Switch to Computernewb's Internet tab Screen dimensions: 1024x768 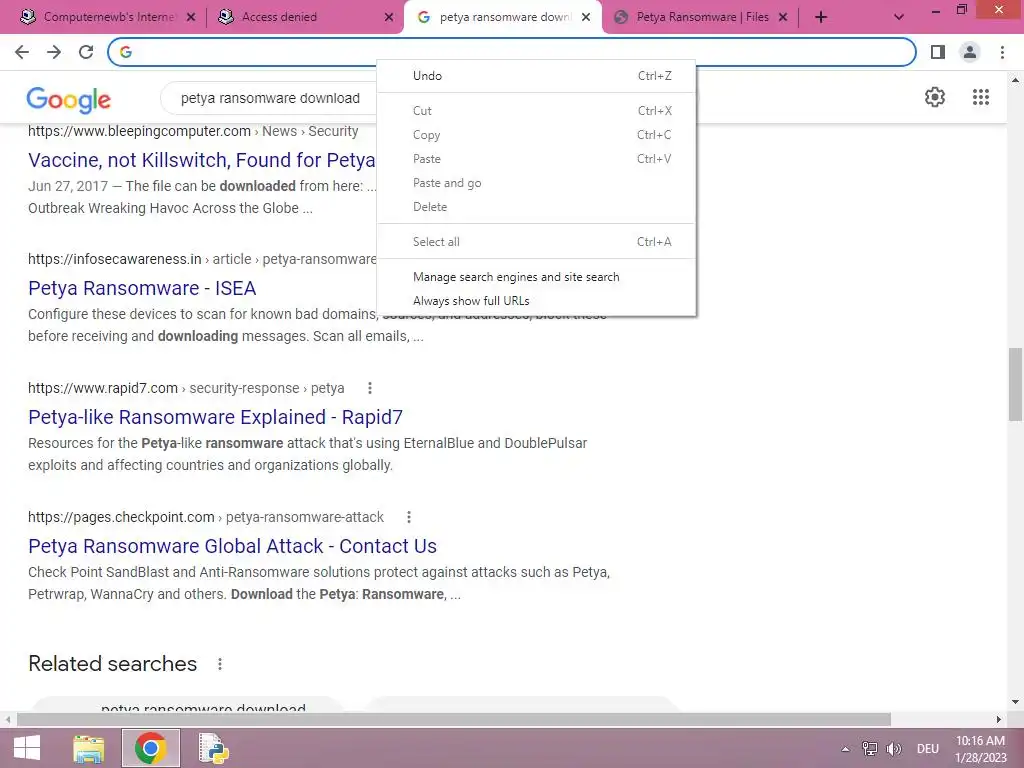click(108, 17)
